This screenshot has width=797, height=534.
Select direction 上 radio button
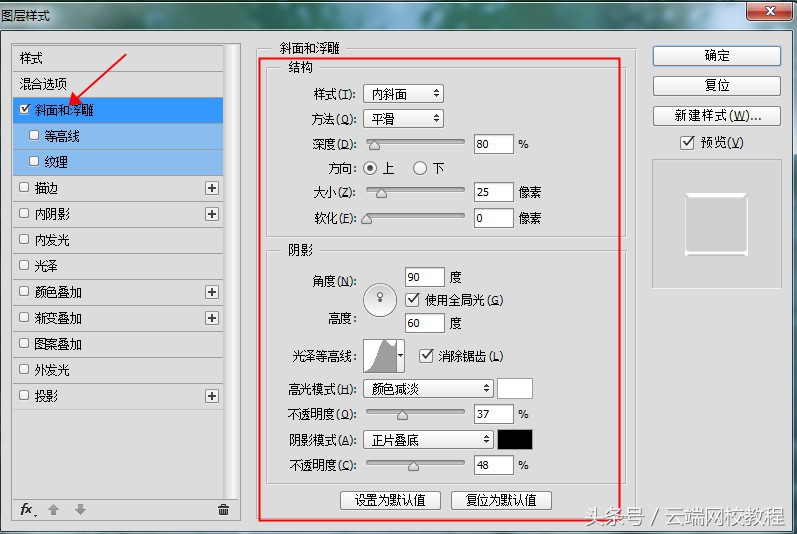[370, 168]
